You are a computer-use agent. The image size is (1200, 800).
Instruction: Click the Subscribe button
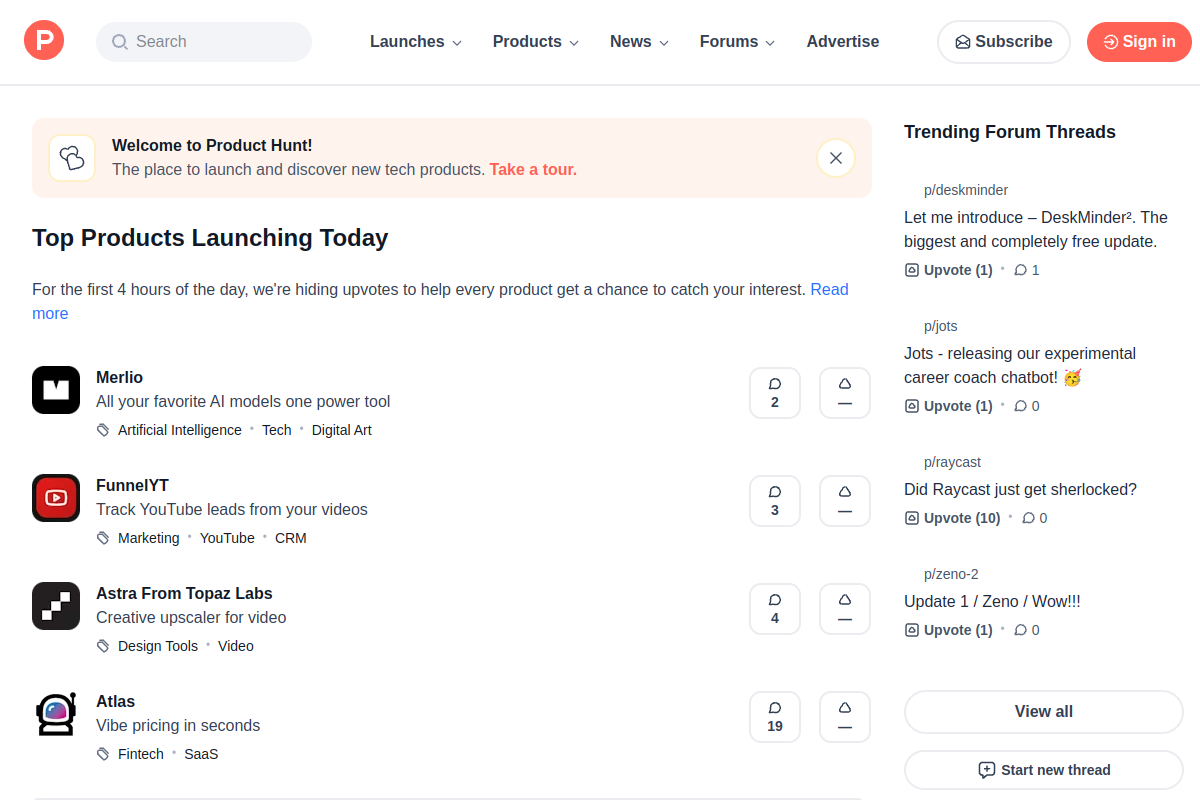pyautogui.click(x=1004, y=42)
